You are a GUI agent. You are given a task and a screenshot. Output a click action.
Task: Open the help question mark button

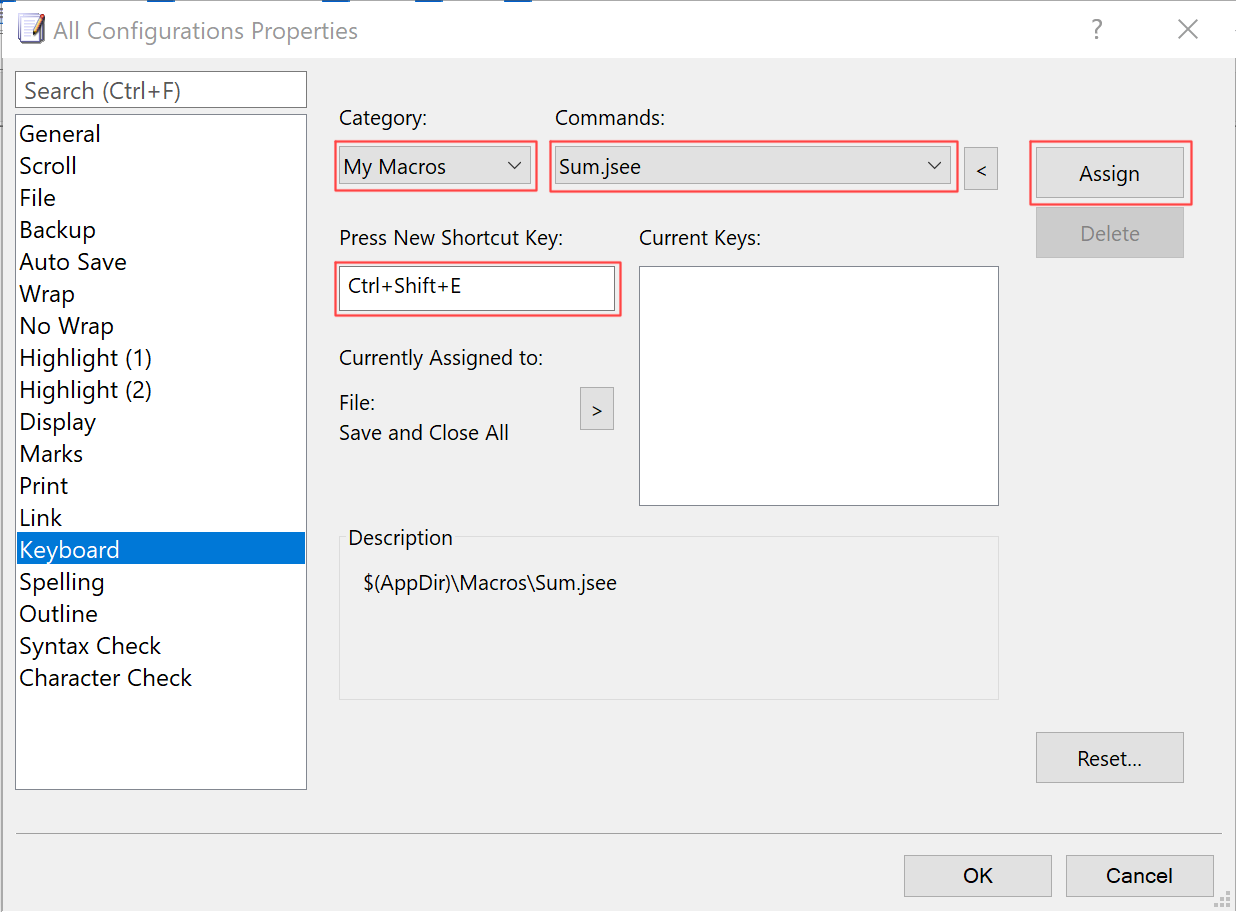(x=1097, y=29)
